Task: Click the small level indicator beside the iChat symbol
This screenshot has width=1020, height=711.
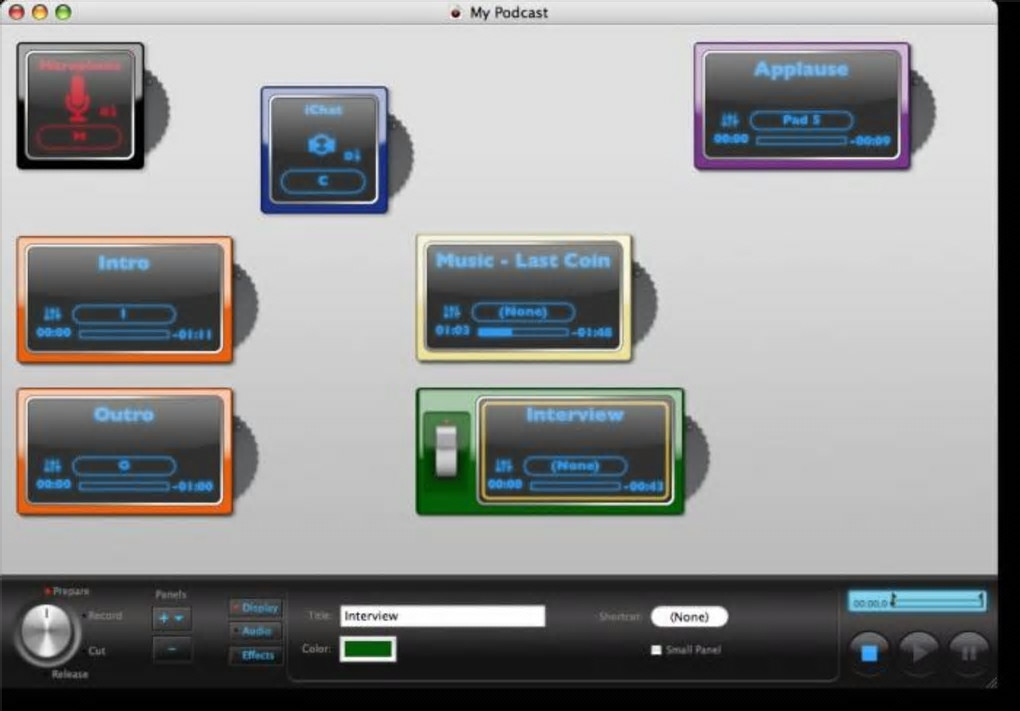Action: click(x=352, y=155)
